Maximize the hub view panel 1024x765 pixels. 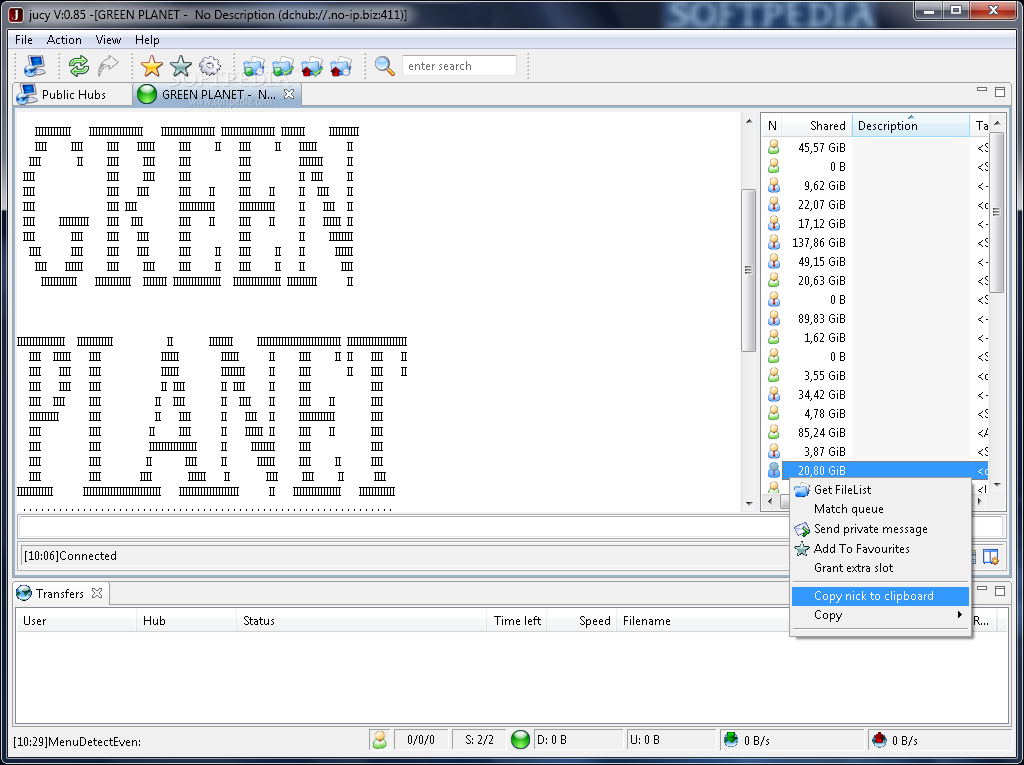pyautogui.click(x=1000, y=91)
